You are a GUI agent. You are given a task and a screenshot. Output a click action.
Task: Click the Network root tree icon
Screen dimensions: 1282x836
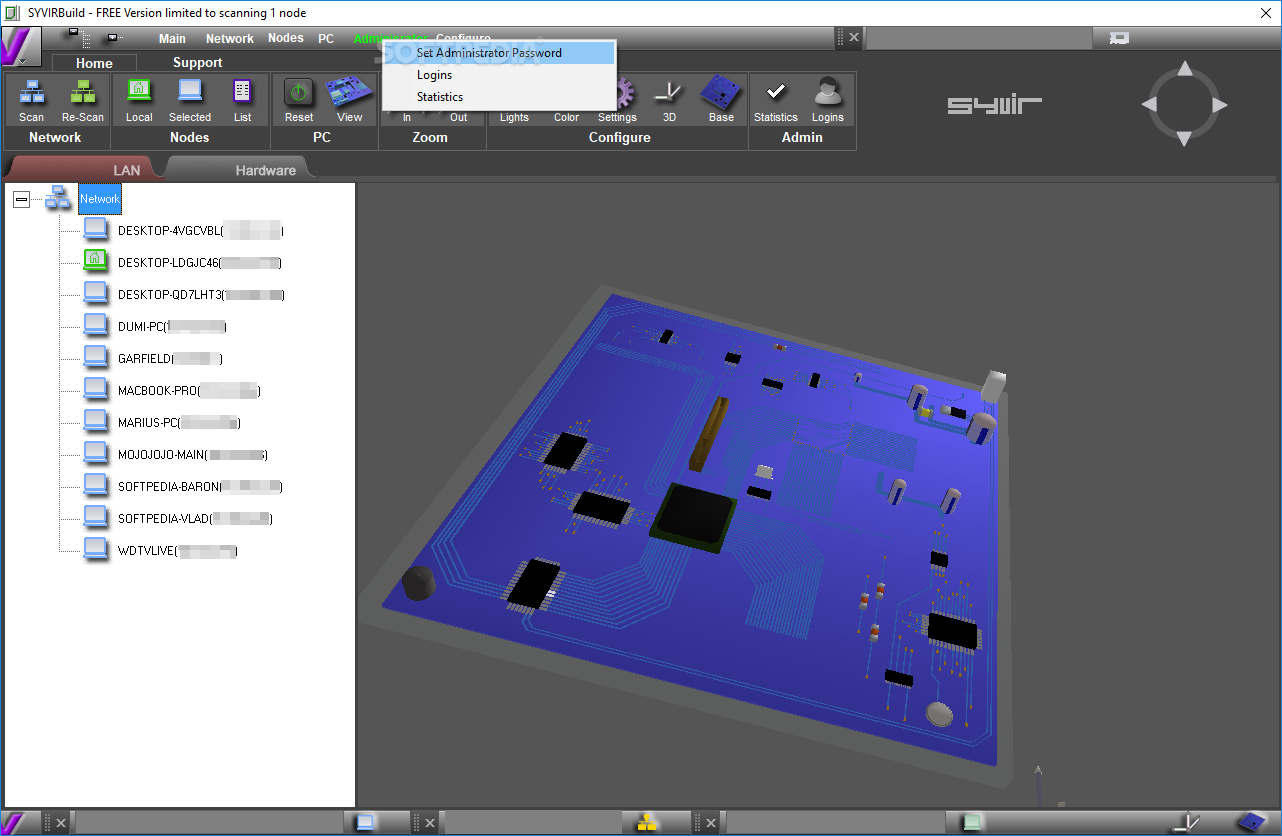point(58,199)
